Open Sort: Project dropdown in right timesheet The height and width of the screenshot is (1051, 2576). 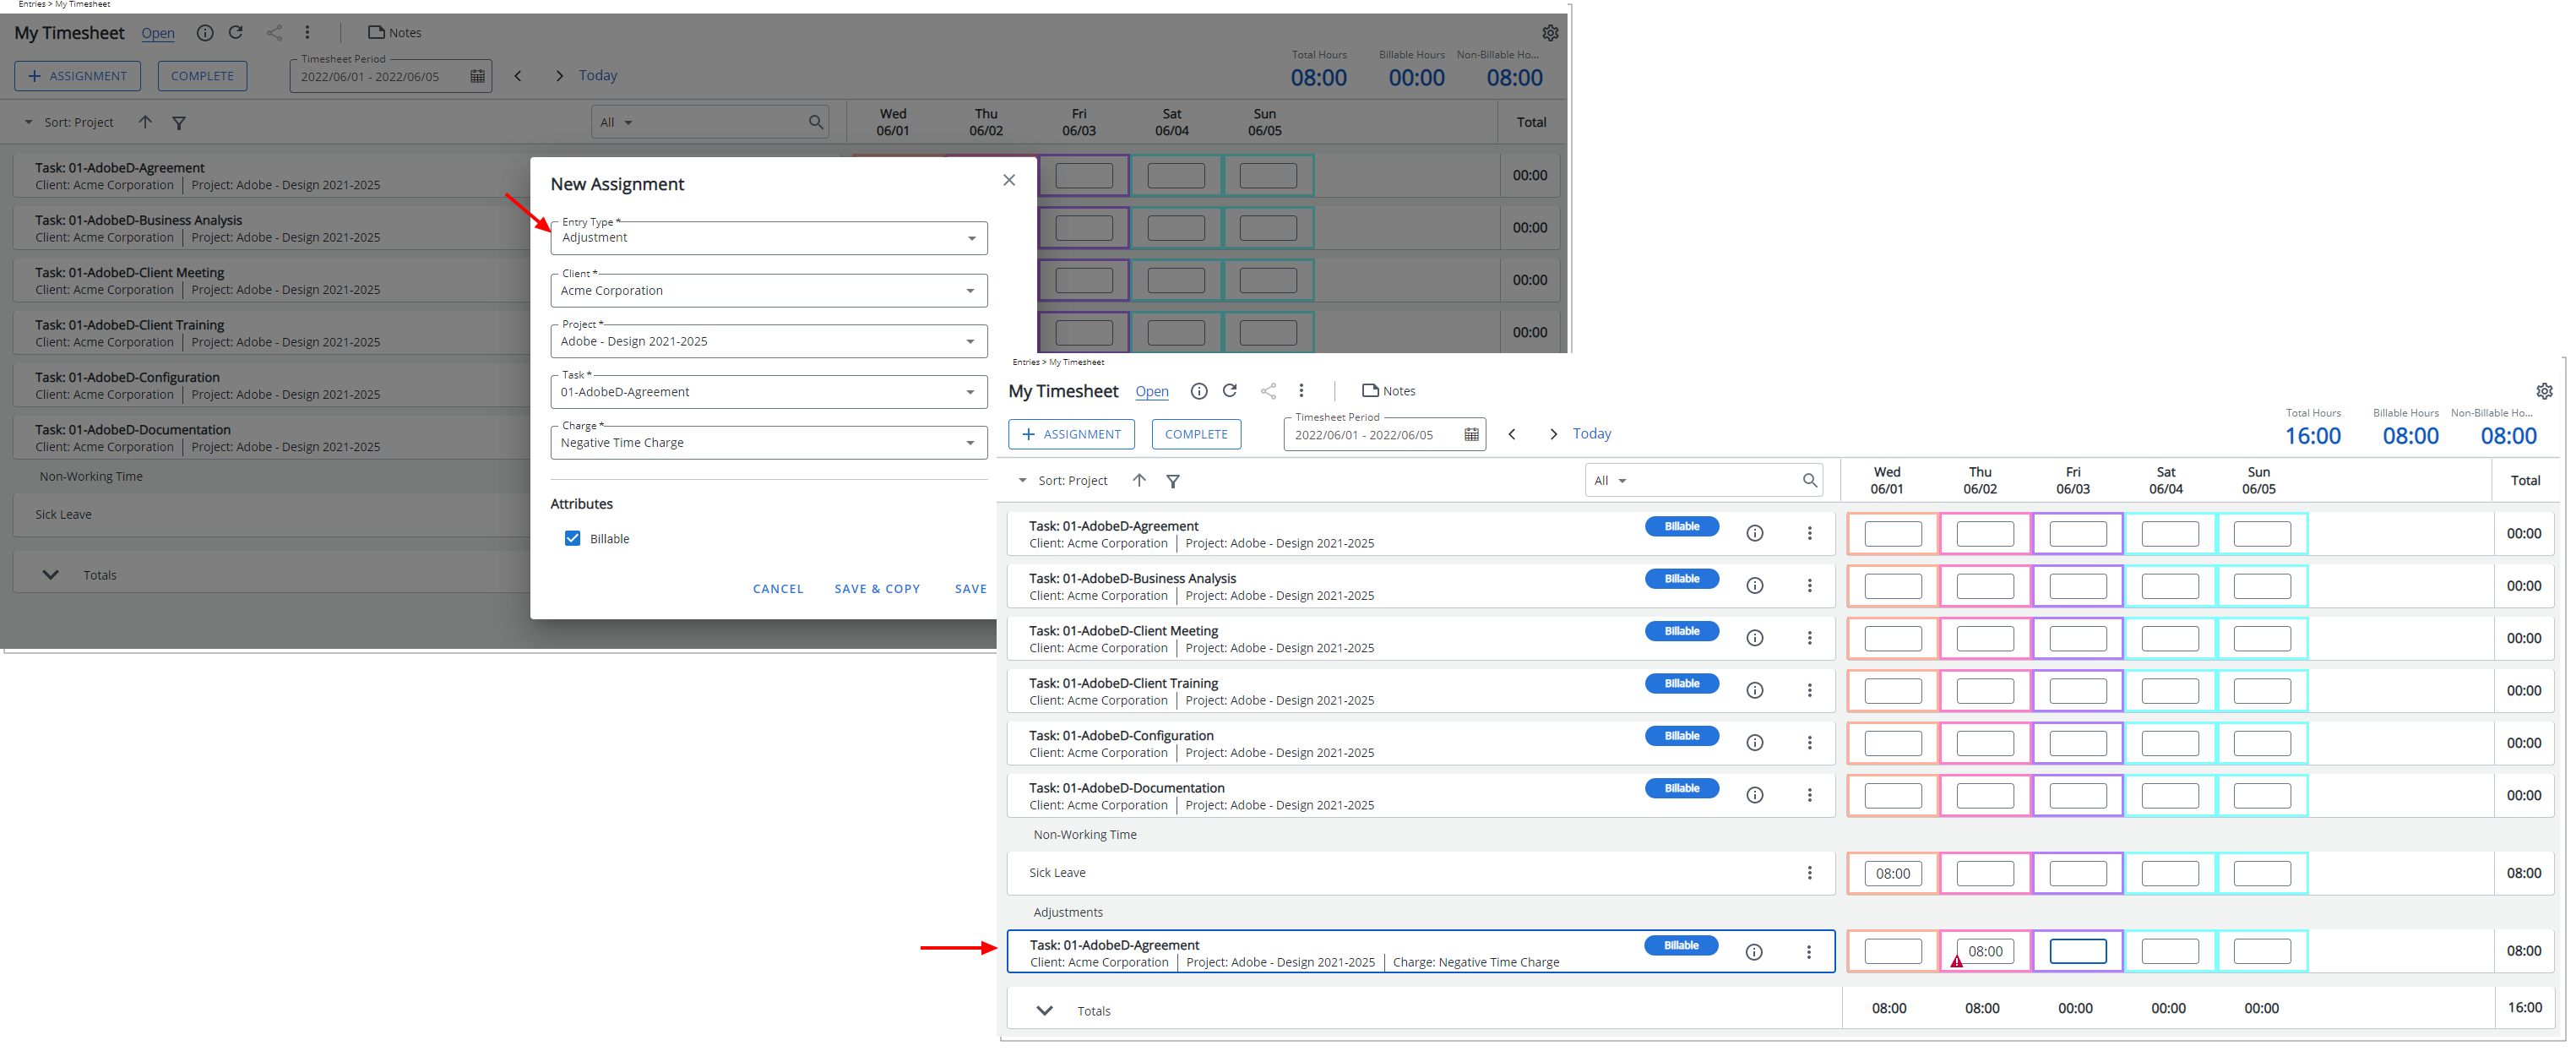(x=1063, y=481)
